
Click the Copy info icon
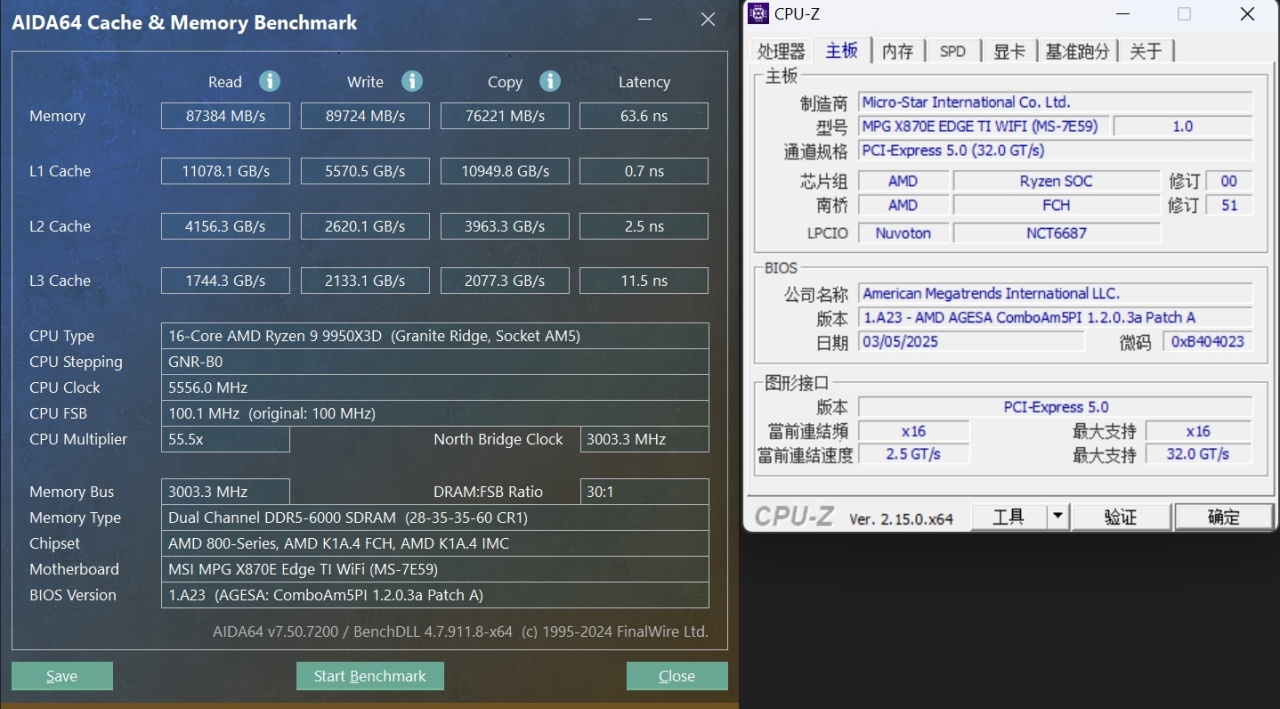(550, 81)
